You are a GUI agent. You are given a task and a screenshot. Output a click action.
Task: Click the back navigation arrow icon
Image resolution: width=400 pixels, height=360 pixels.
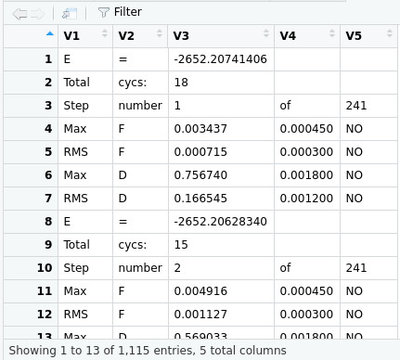coord(20,14)
